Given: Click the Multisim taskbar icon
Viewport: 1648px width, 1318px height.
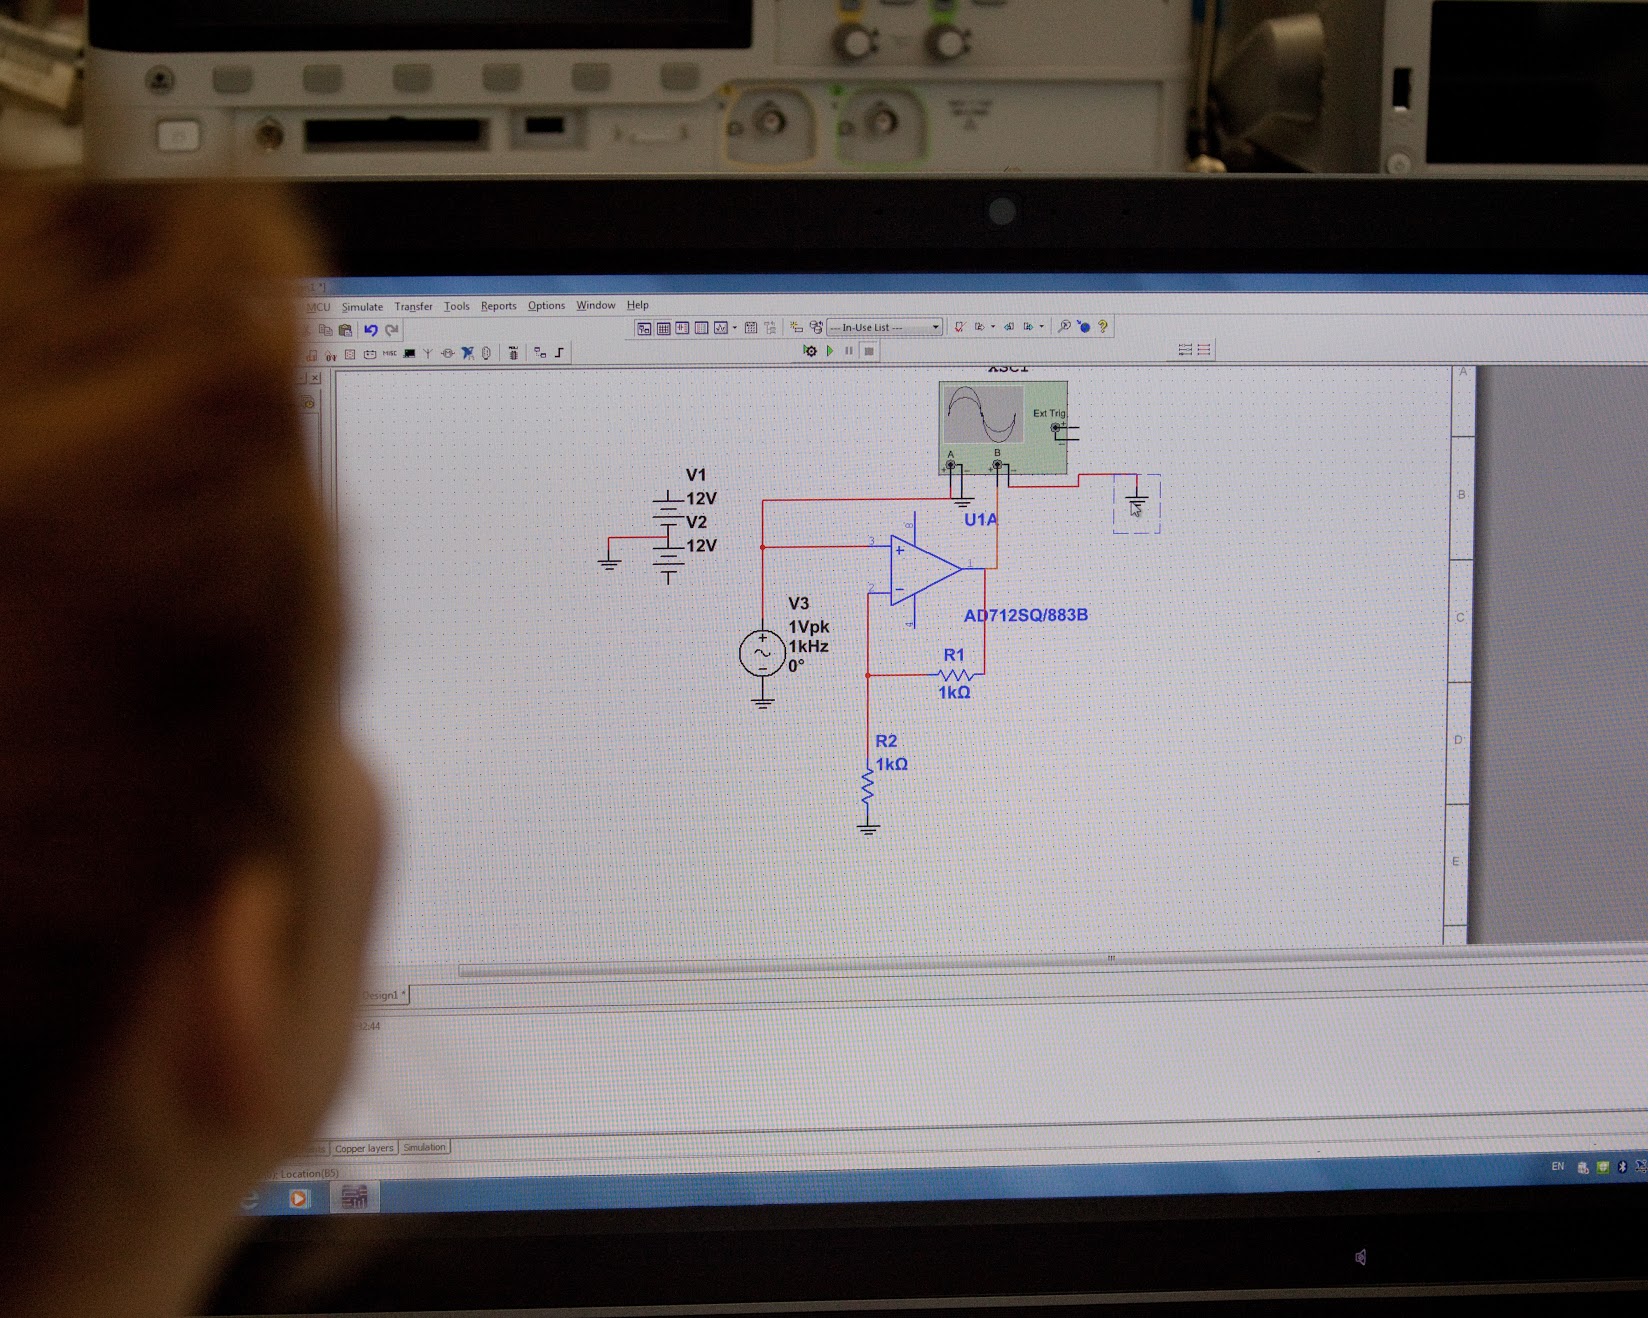Looking at the screenshot, I should click(x=354, y=1197).
